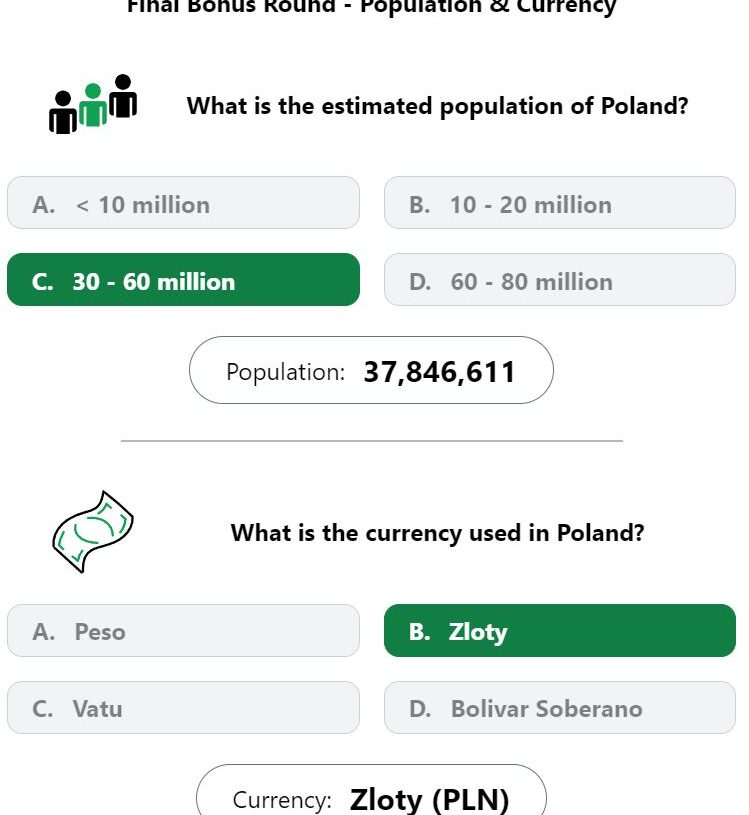Click the letter D beside Bolivar Soberano
The width and height of the screenshot is (749, 815).
pyautogui.click(x=420, y=709)
